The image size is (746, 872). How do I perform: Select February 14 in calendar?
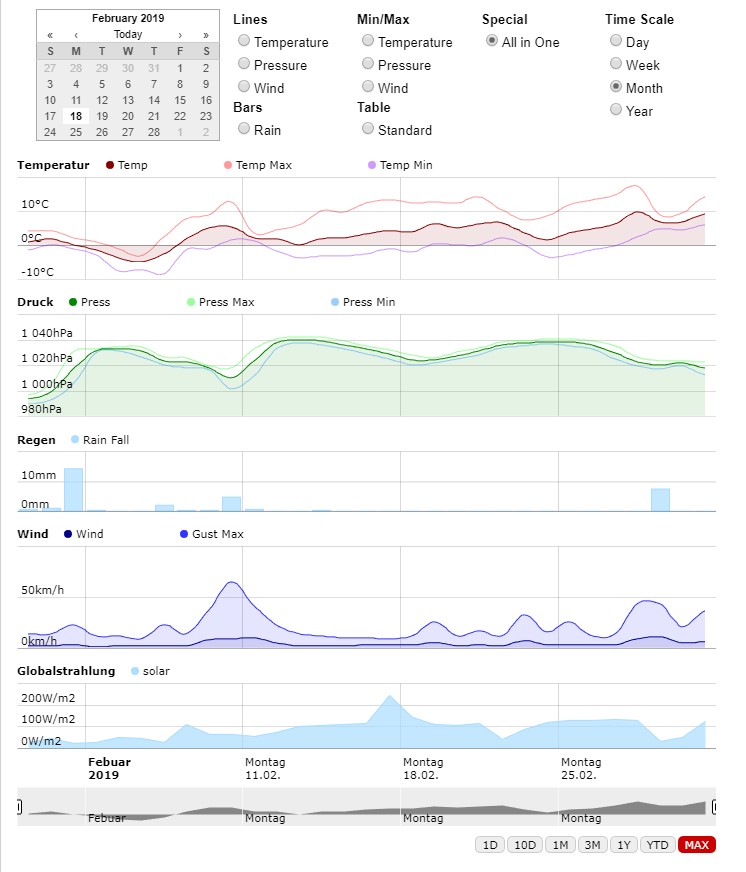(154, 100)
